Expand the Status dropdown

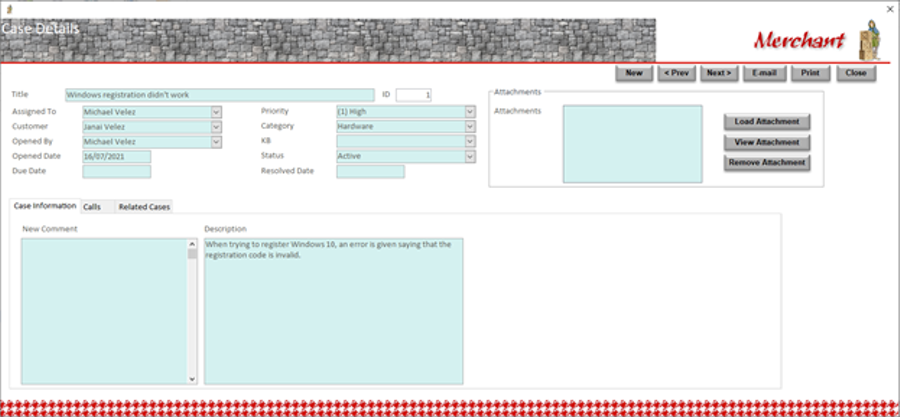point(470,157)
